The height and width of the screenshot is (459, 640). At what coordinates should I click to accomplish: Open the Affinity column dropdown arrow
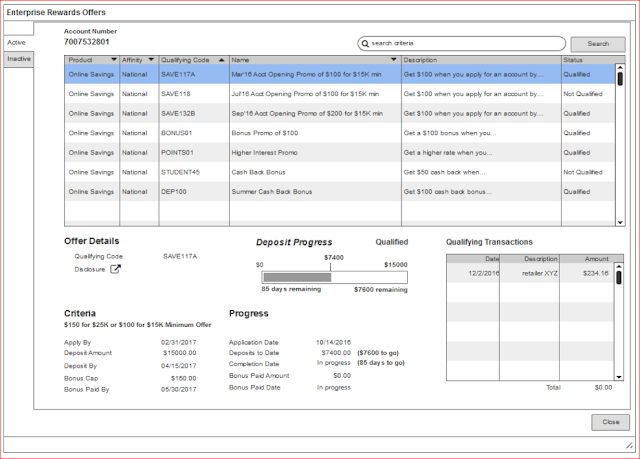pyautogui.click(x=151, y=60)
